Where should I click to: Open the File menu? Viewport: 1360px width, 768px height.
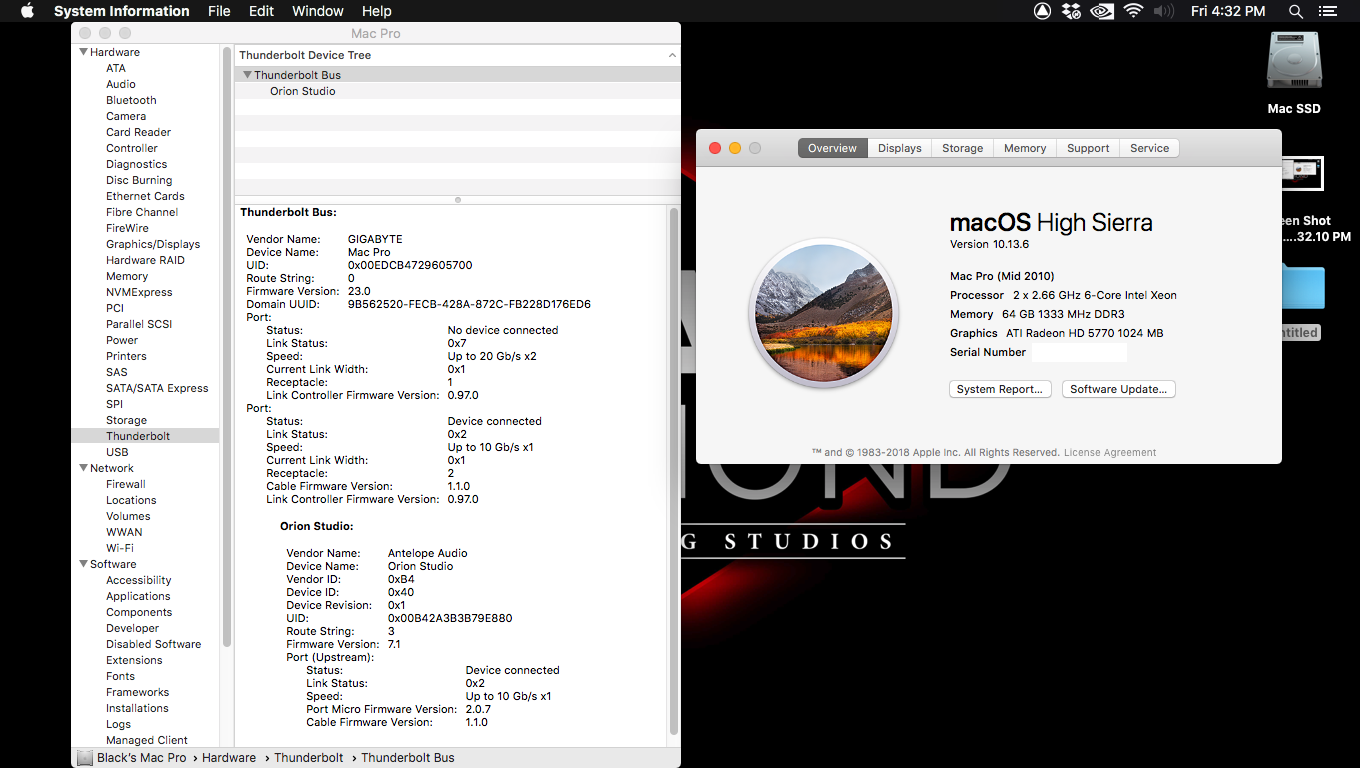click(x=219, y=11)
